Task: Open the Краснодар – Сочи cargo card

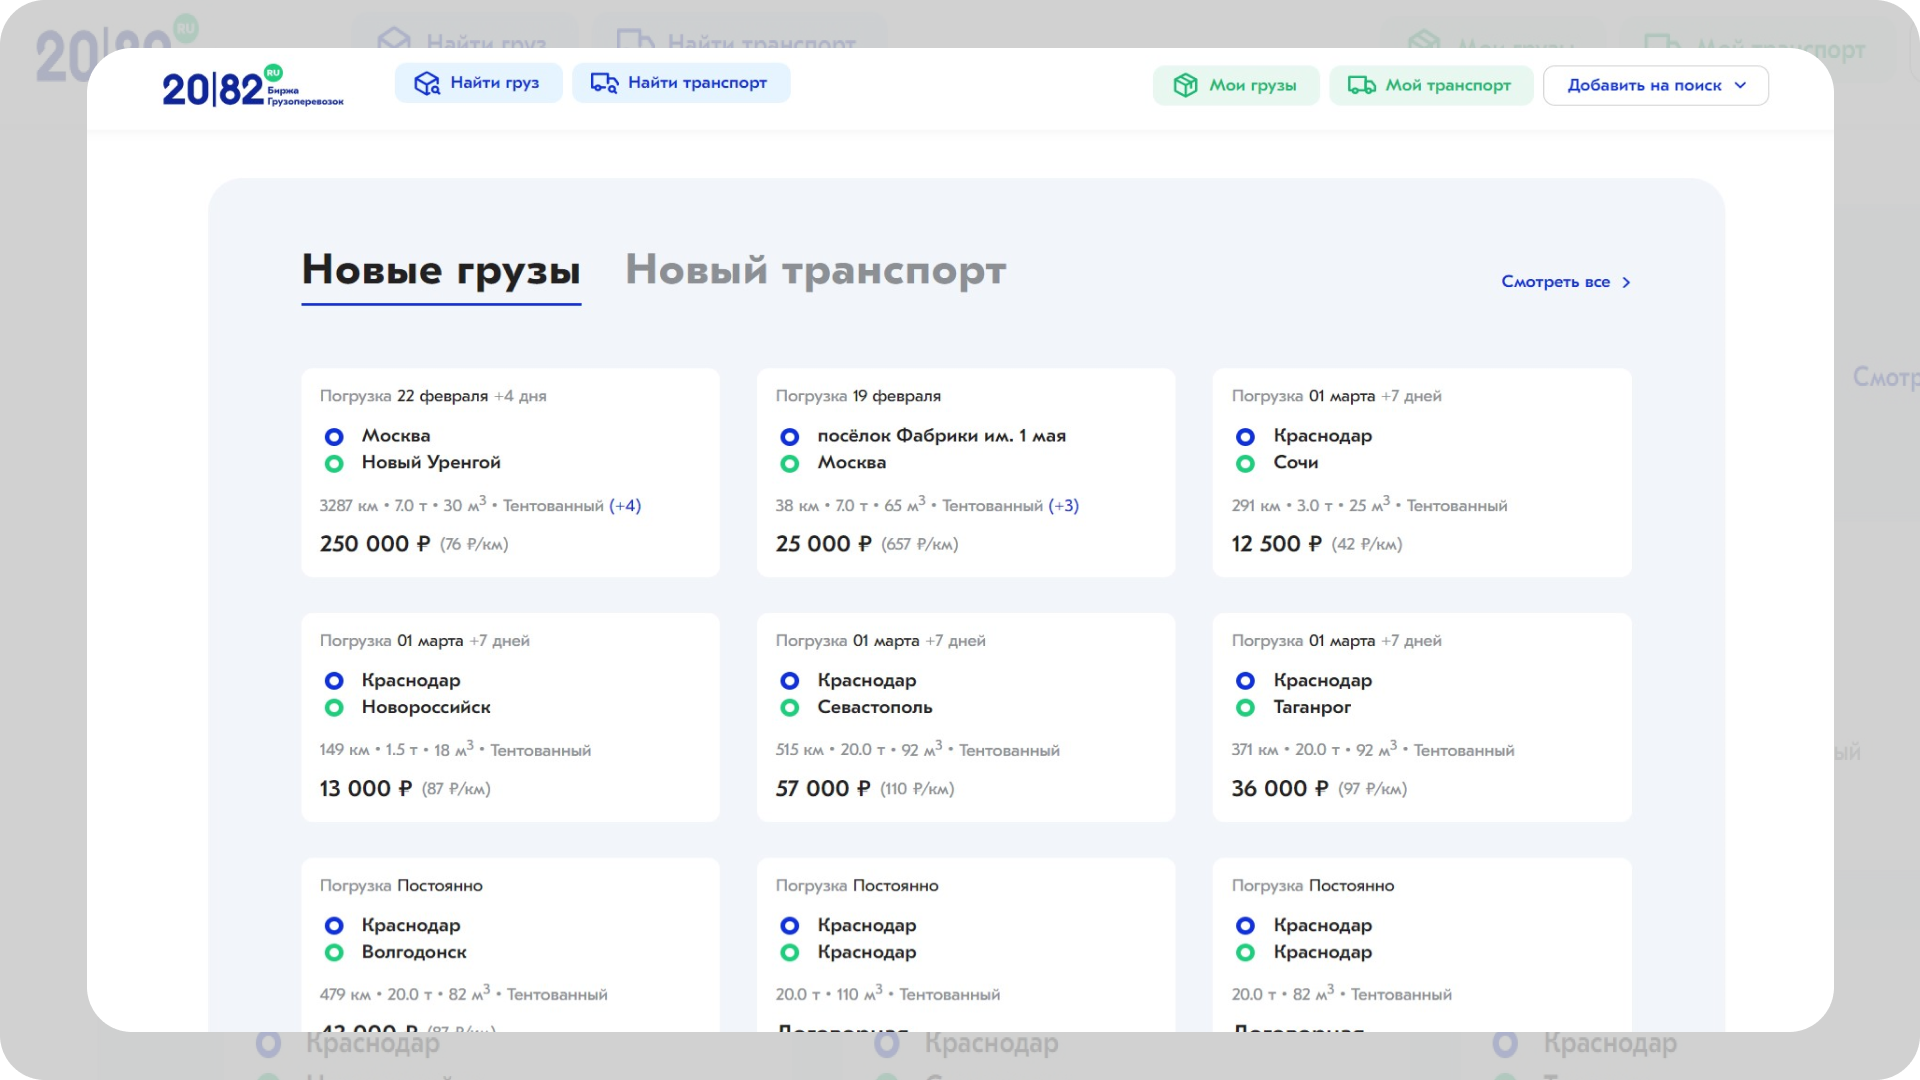Action: (x=1421, y=472)
